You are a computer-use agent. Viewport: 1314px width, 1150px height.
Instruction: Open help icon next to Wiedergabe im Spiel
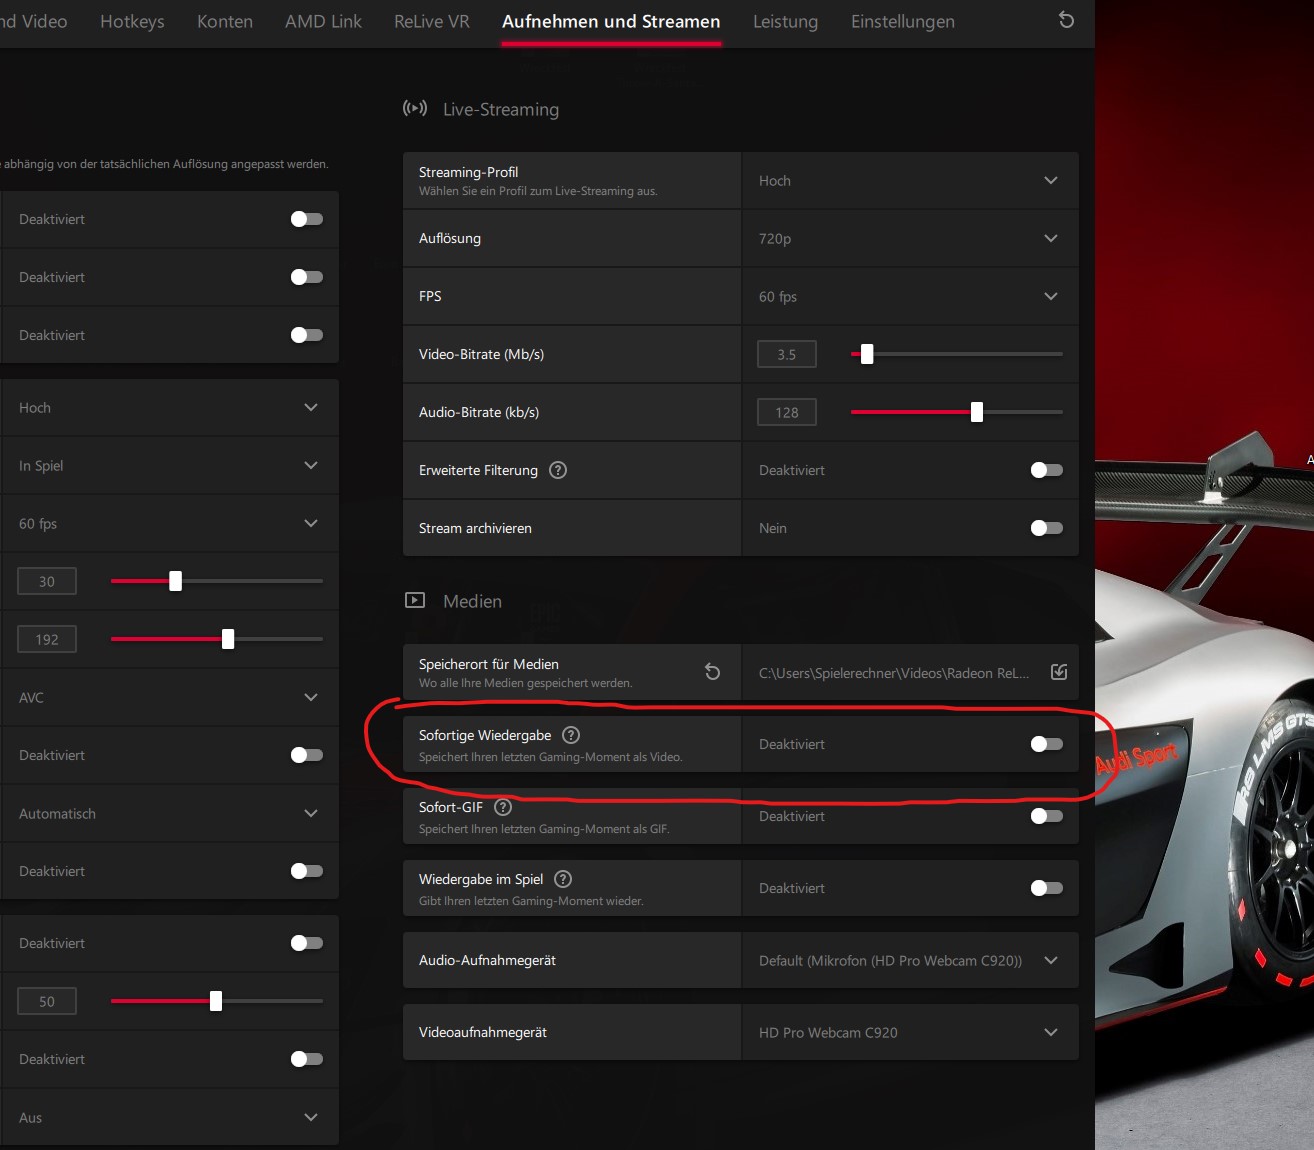tap(563, 879)
